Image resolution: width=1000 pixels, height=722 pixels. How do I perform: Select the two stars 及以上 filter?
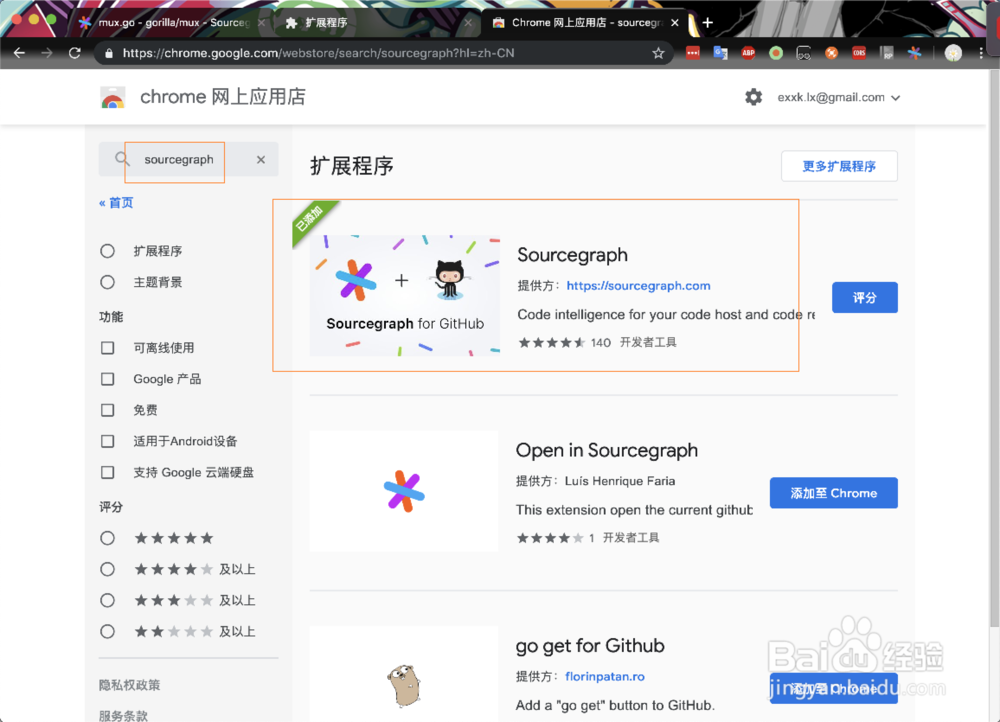(x=107, y=631)
